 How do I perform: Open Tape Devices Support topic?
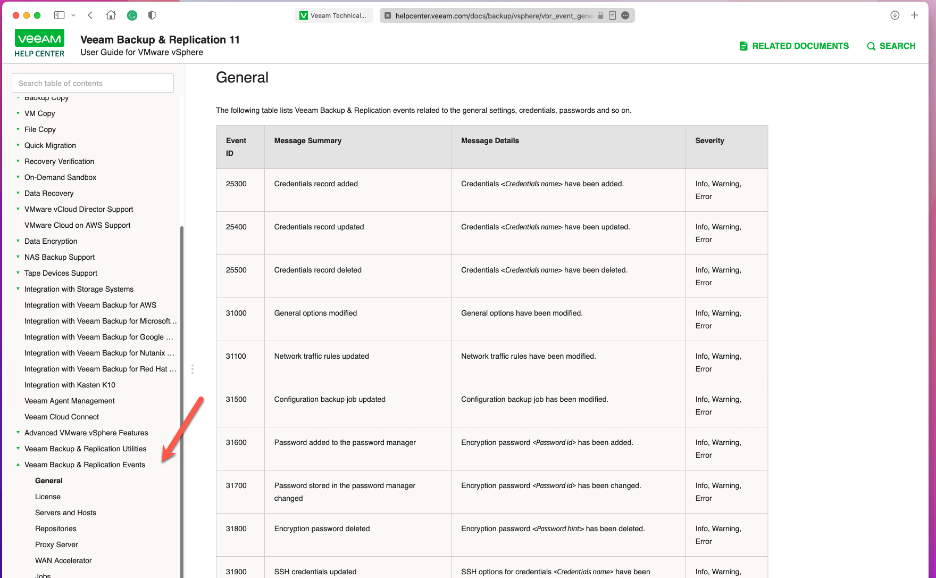61,273
